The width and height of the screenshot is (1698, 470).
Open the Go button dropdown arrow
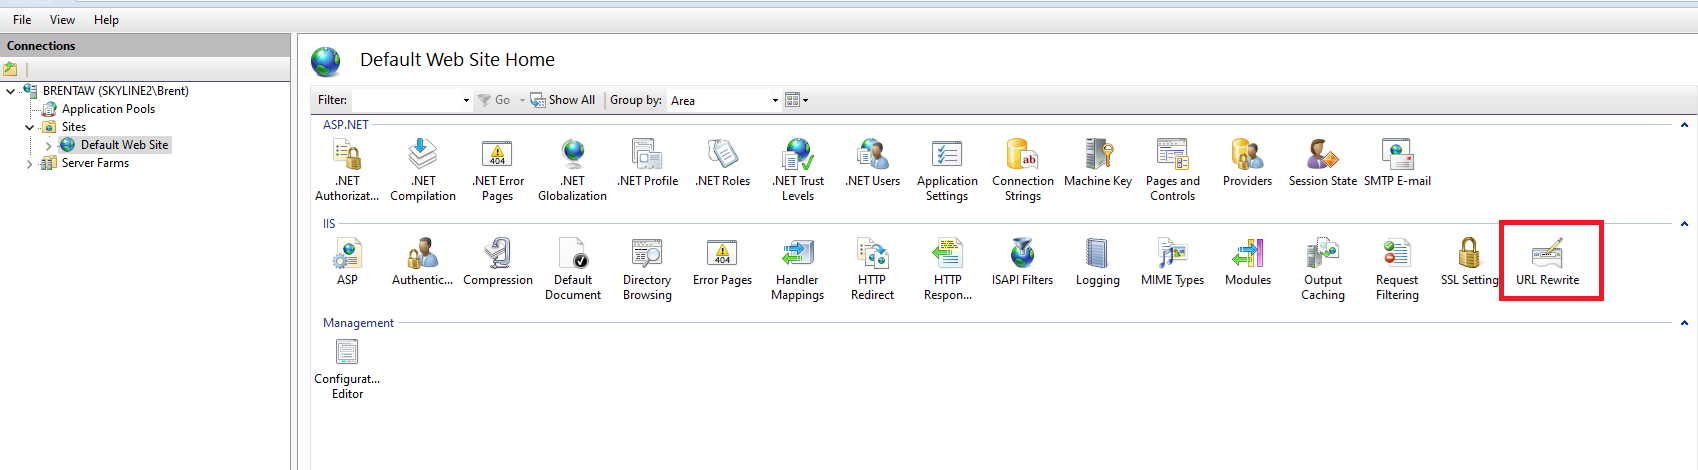click(522, 100)
